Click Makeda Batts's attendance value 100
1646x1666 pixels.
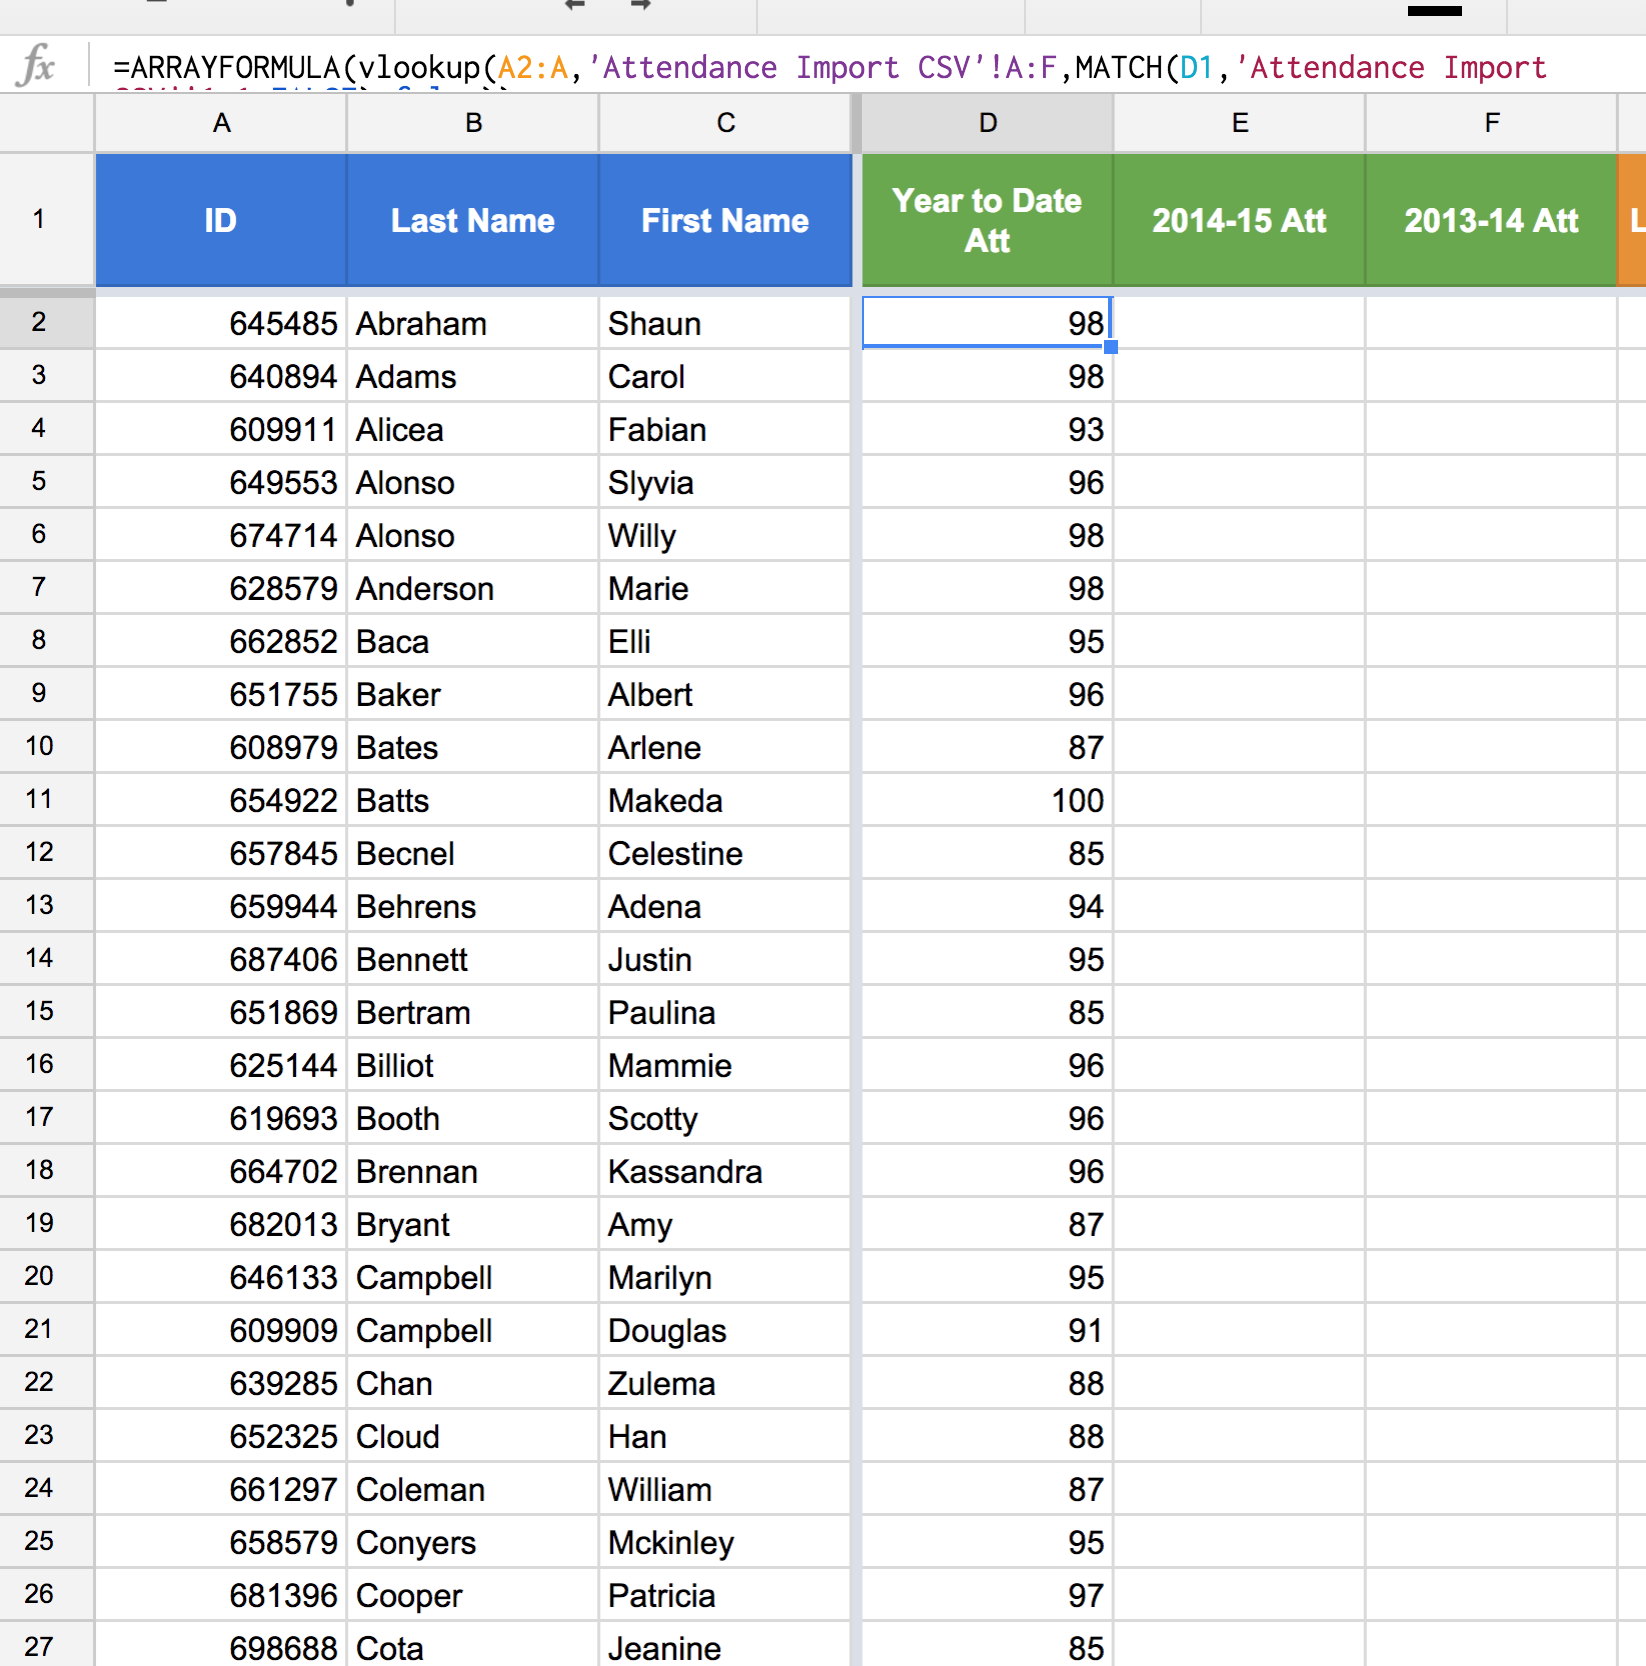[987, 800]
